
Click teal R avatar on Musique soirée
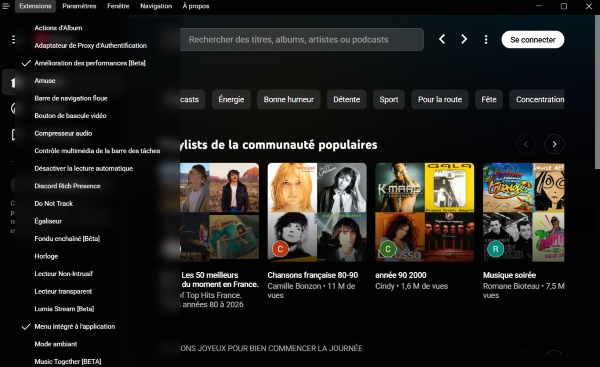click(495, 249)
